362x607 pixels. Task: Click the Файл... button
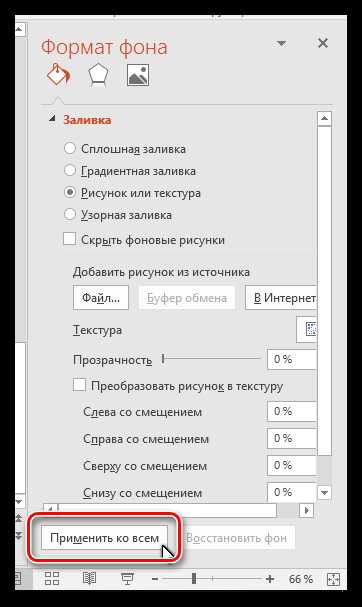point(101,298)
